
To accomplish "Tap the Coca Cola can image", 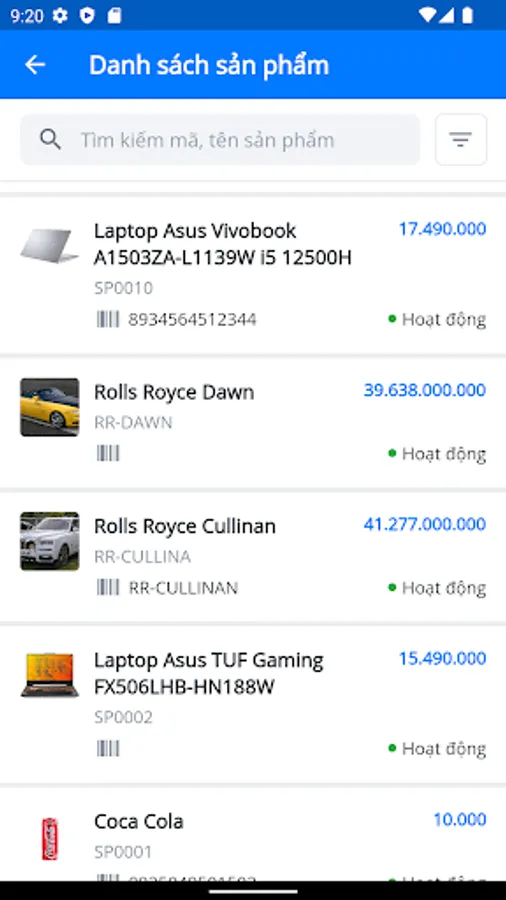I will point(50,839).
